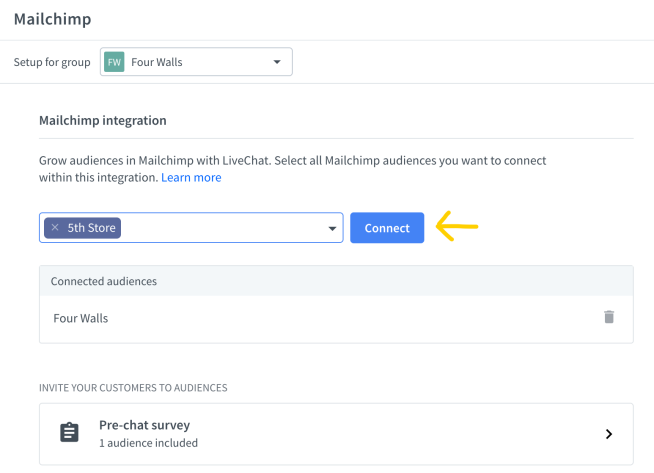Delete the Four Walls connected audience
The height and width of the screenshot is (473, 654).
pyautogui.click(x=609, y=317)
